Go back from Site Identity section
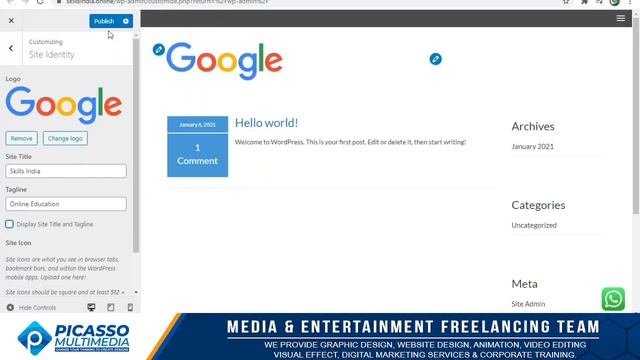The height and width of the screenshot is (360, 640). [11, 48]
